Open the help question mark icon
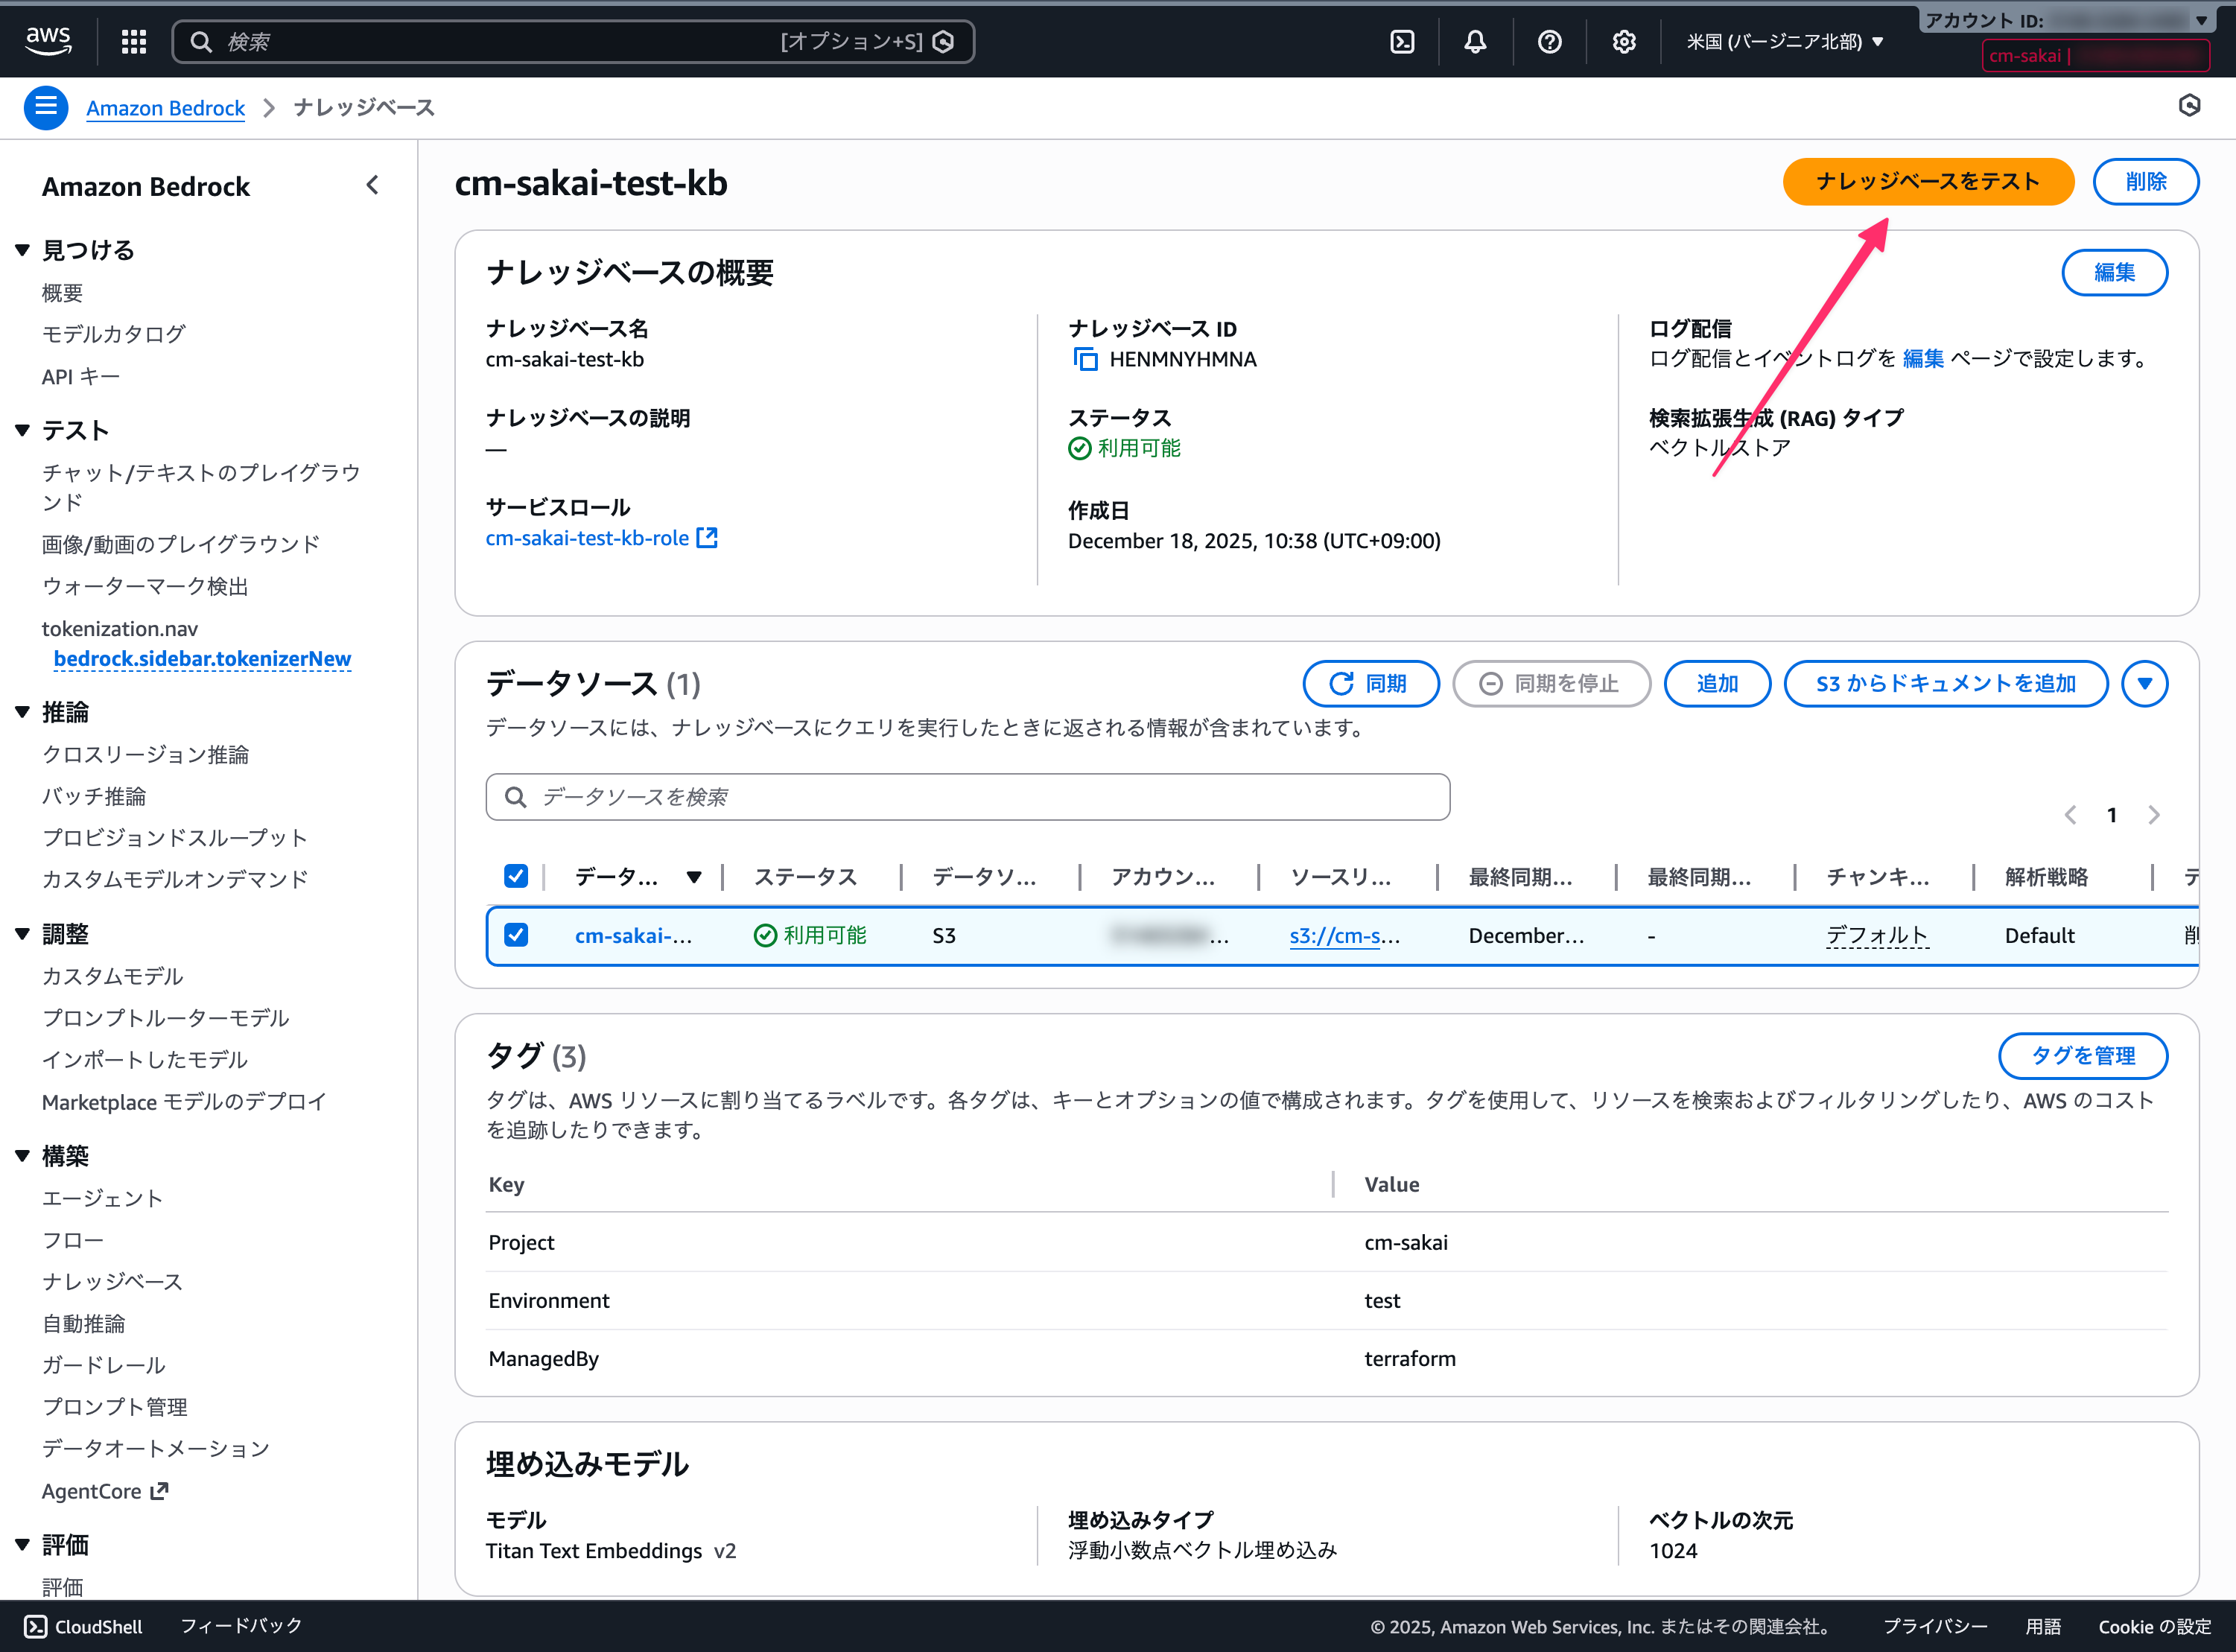Screen dimensions: 2236x1652 (1549, 41)
